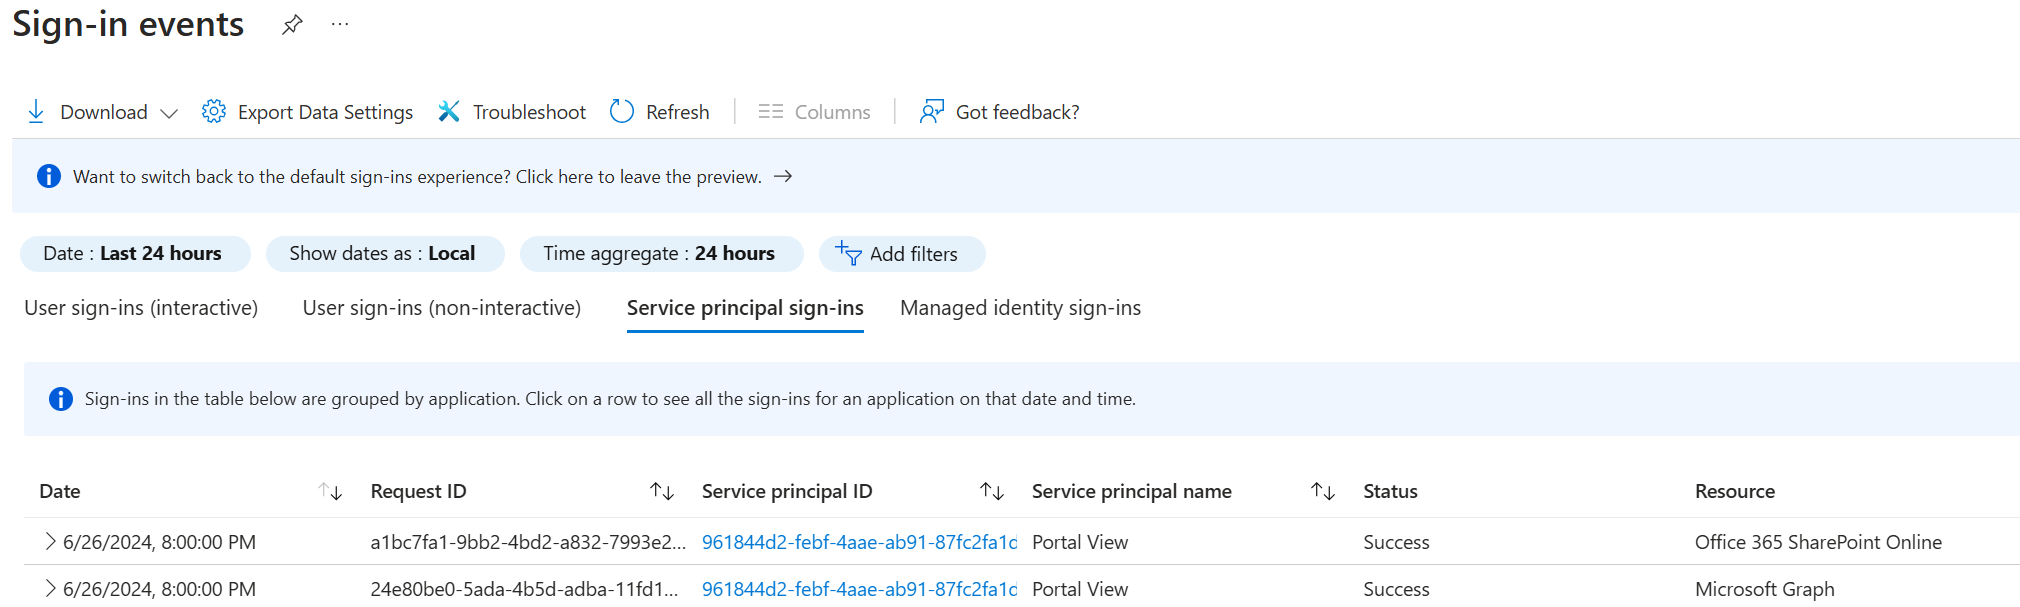
Task: Expand the SharePoint Online sign-in row
Action: [x=50, y=542]
